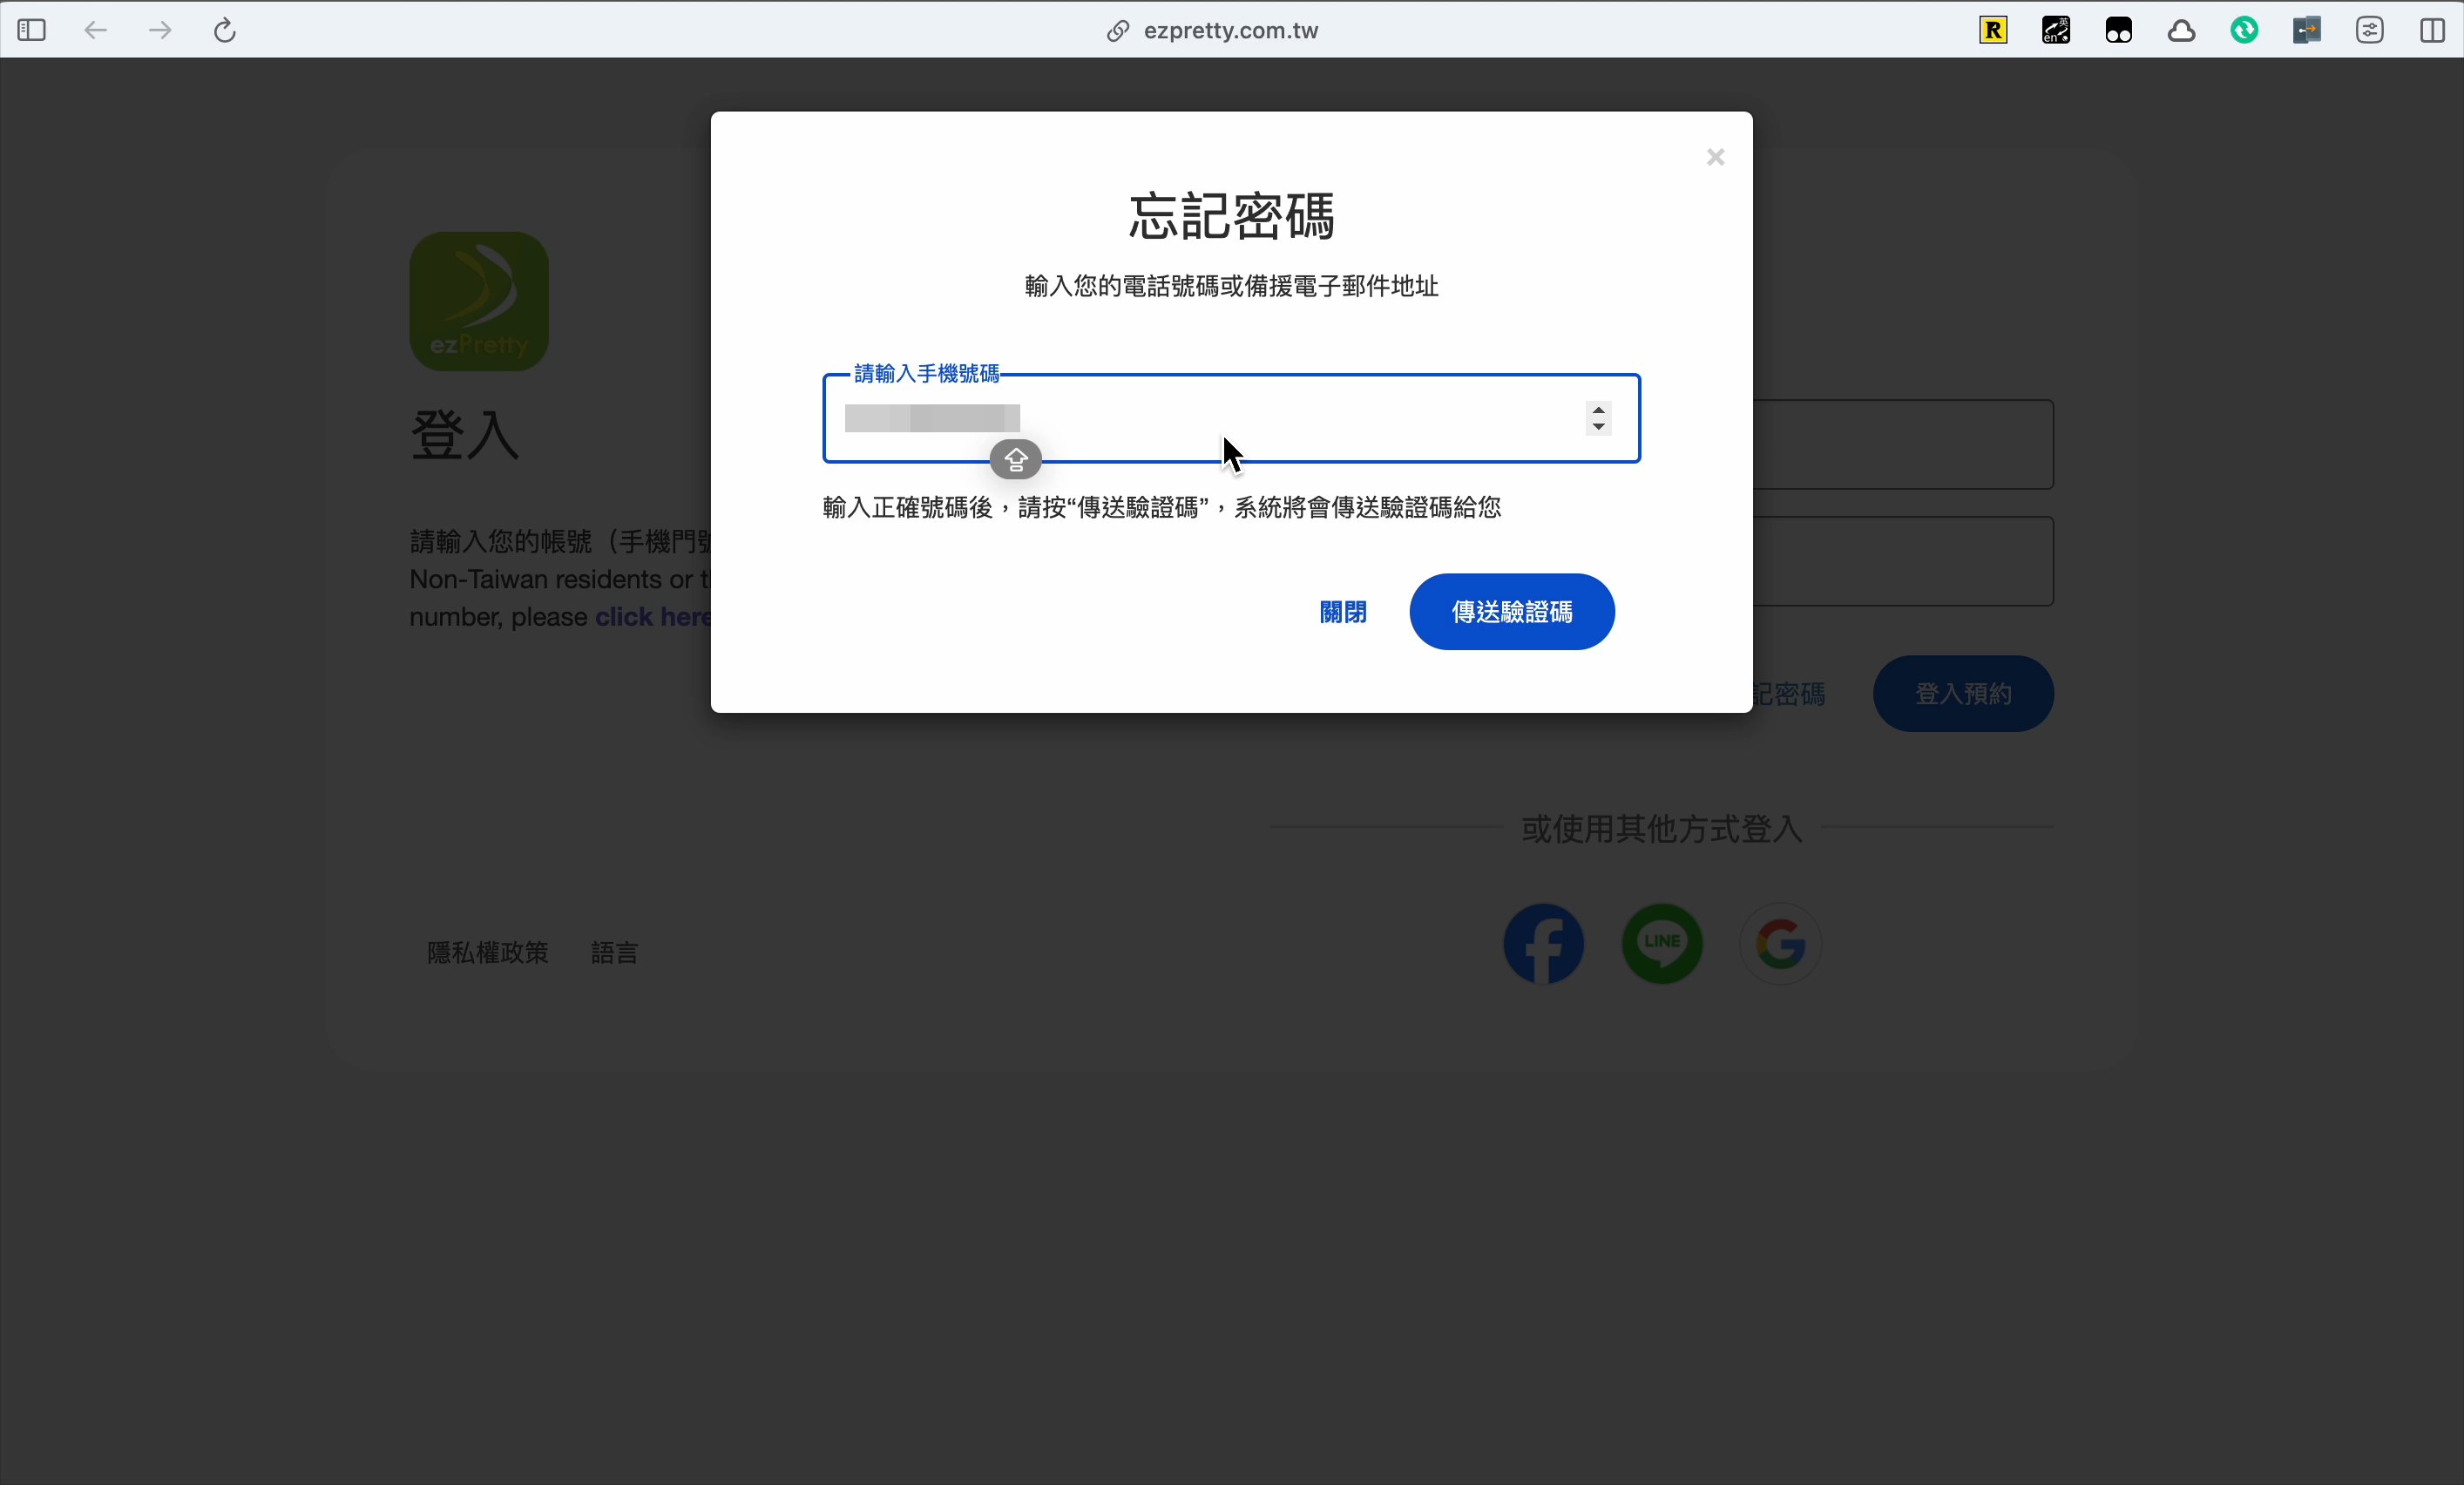Image resolution: width=2464 pixels, height=1485 pixels.
Task: Click the autofill badge icon under phone field
Action: pyautogui.click(x=1016, y=459)
